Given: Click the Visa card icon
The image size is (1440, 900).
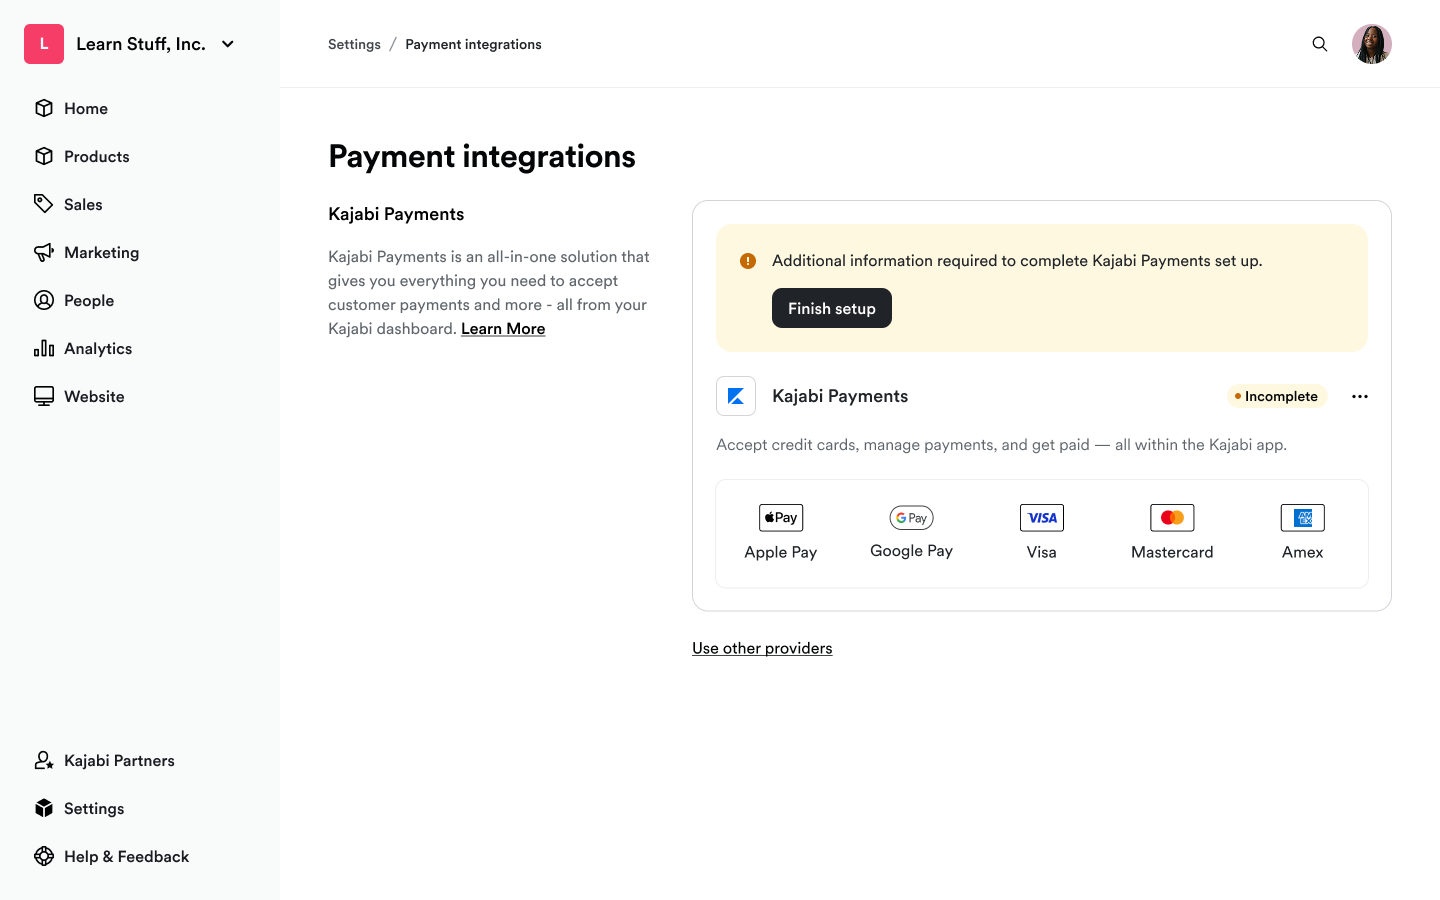Looking at the screenshot, I should 1042,518.
